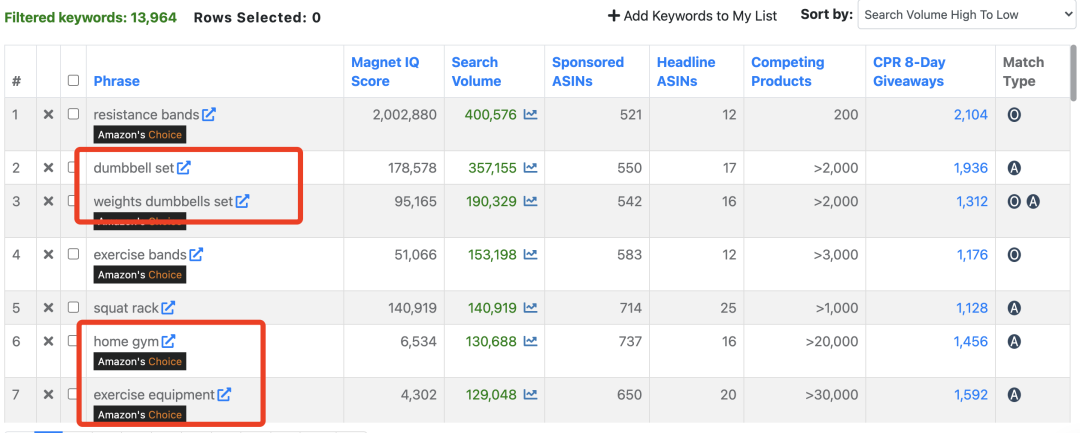Sort by Magnet IQ Score column header
The width and height of the screenshot is (1080, 433).
point(385,72)
